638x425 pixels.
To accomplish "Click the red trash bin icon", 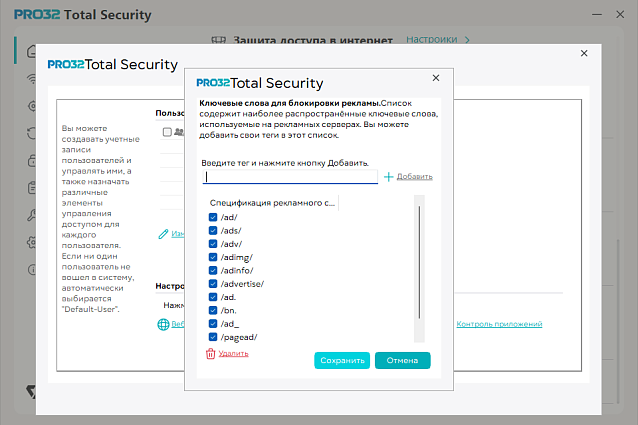I will 210,354.
